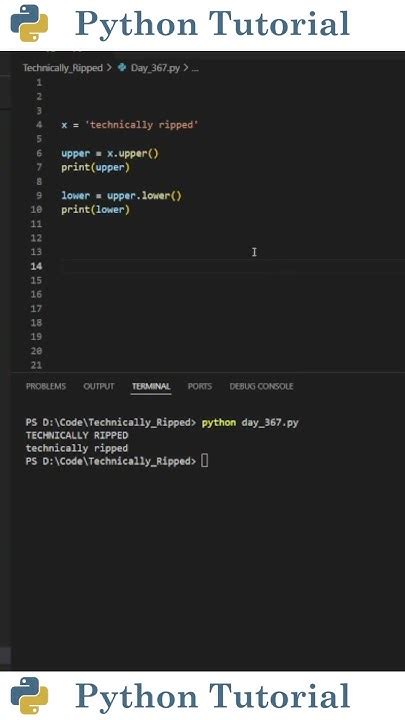Click the python day_367.py terminal command
Image resolution: width=405 pixels, height=720 pixels.
pos(250,422)
